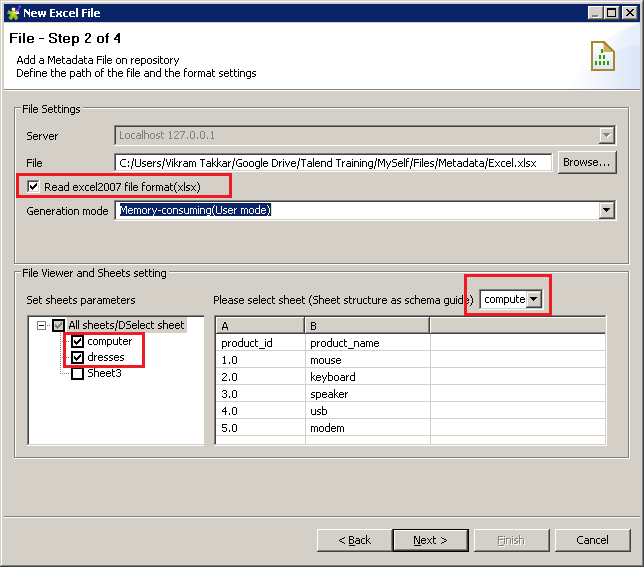Uncheck the computer sheet checkbox
Image resolution: width=644 pixels, height=567 pixels.
78,341
